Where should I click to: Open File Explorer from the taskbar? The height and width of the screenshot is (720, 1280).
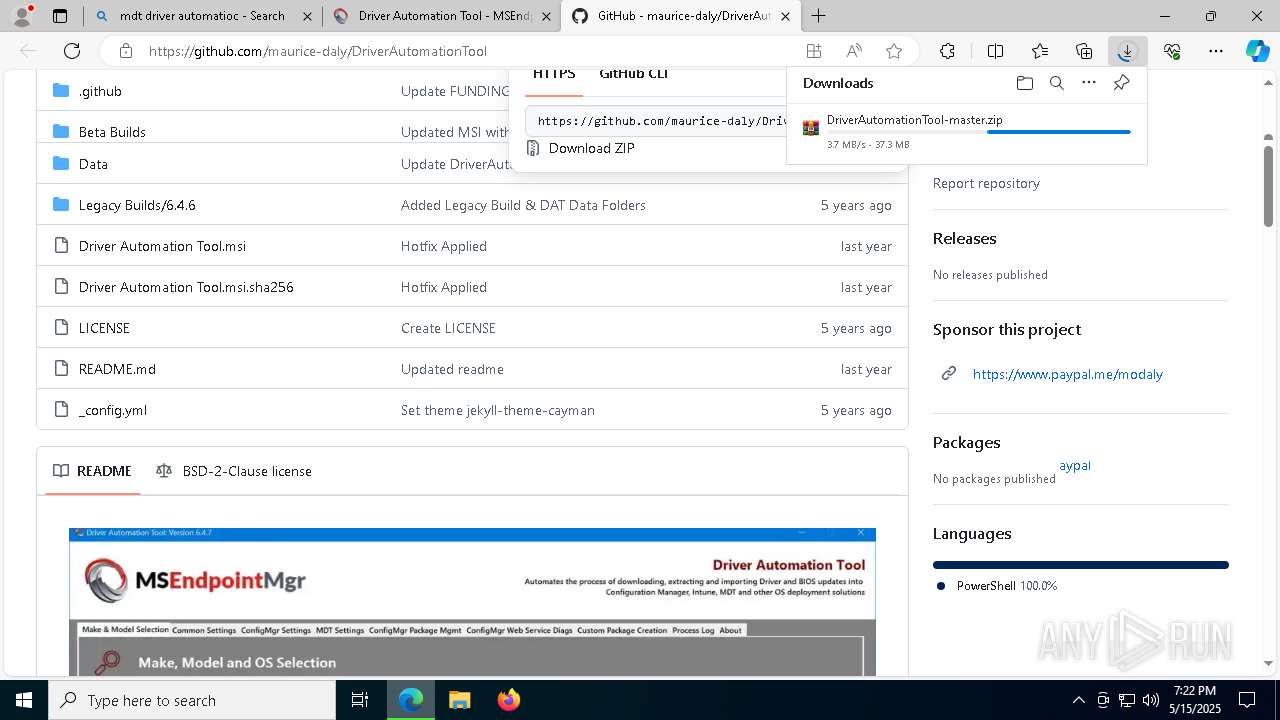[459, 700]
